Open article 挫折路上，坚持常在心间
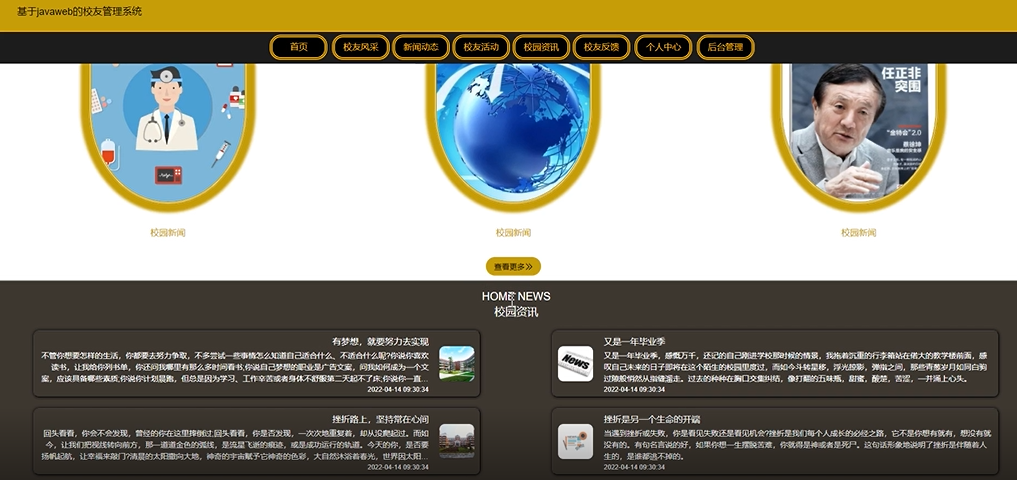Image resolution: width=1017 pixels, height=480 pixels. (x=380, y=419)
